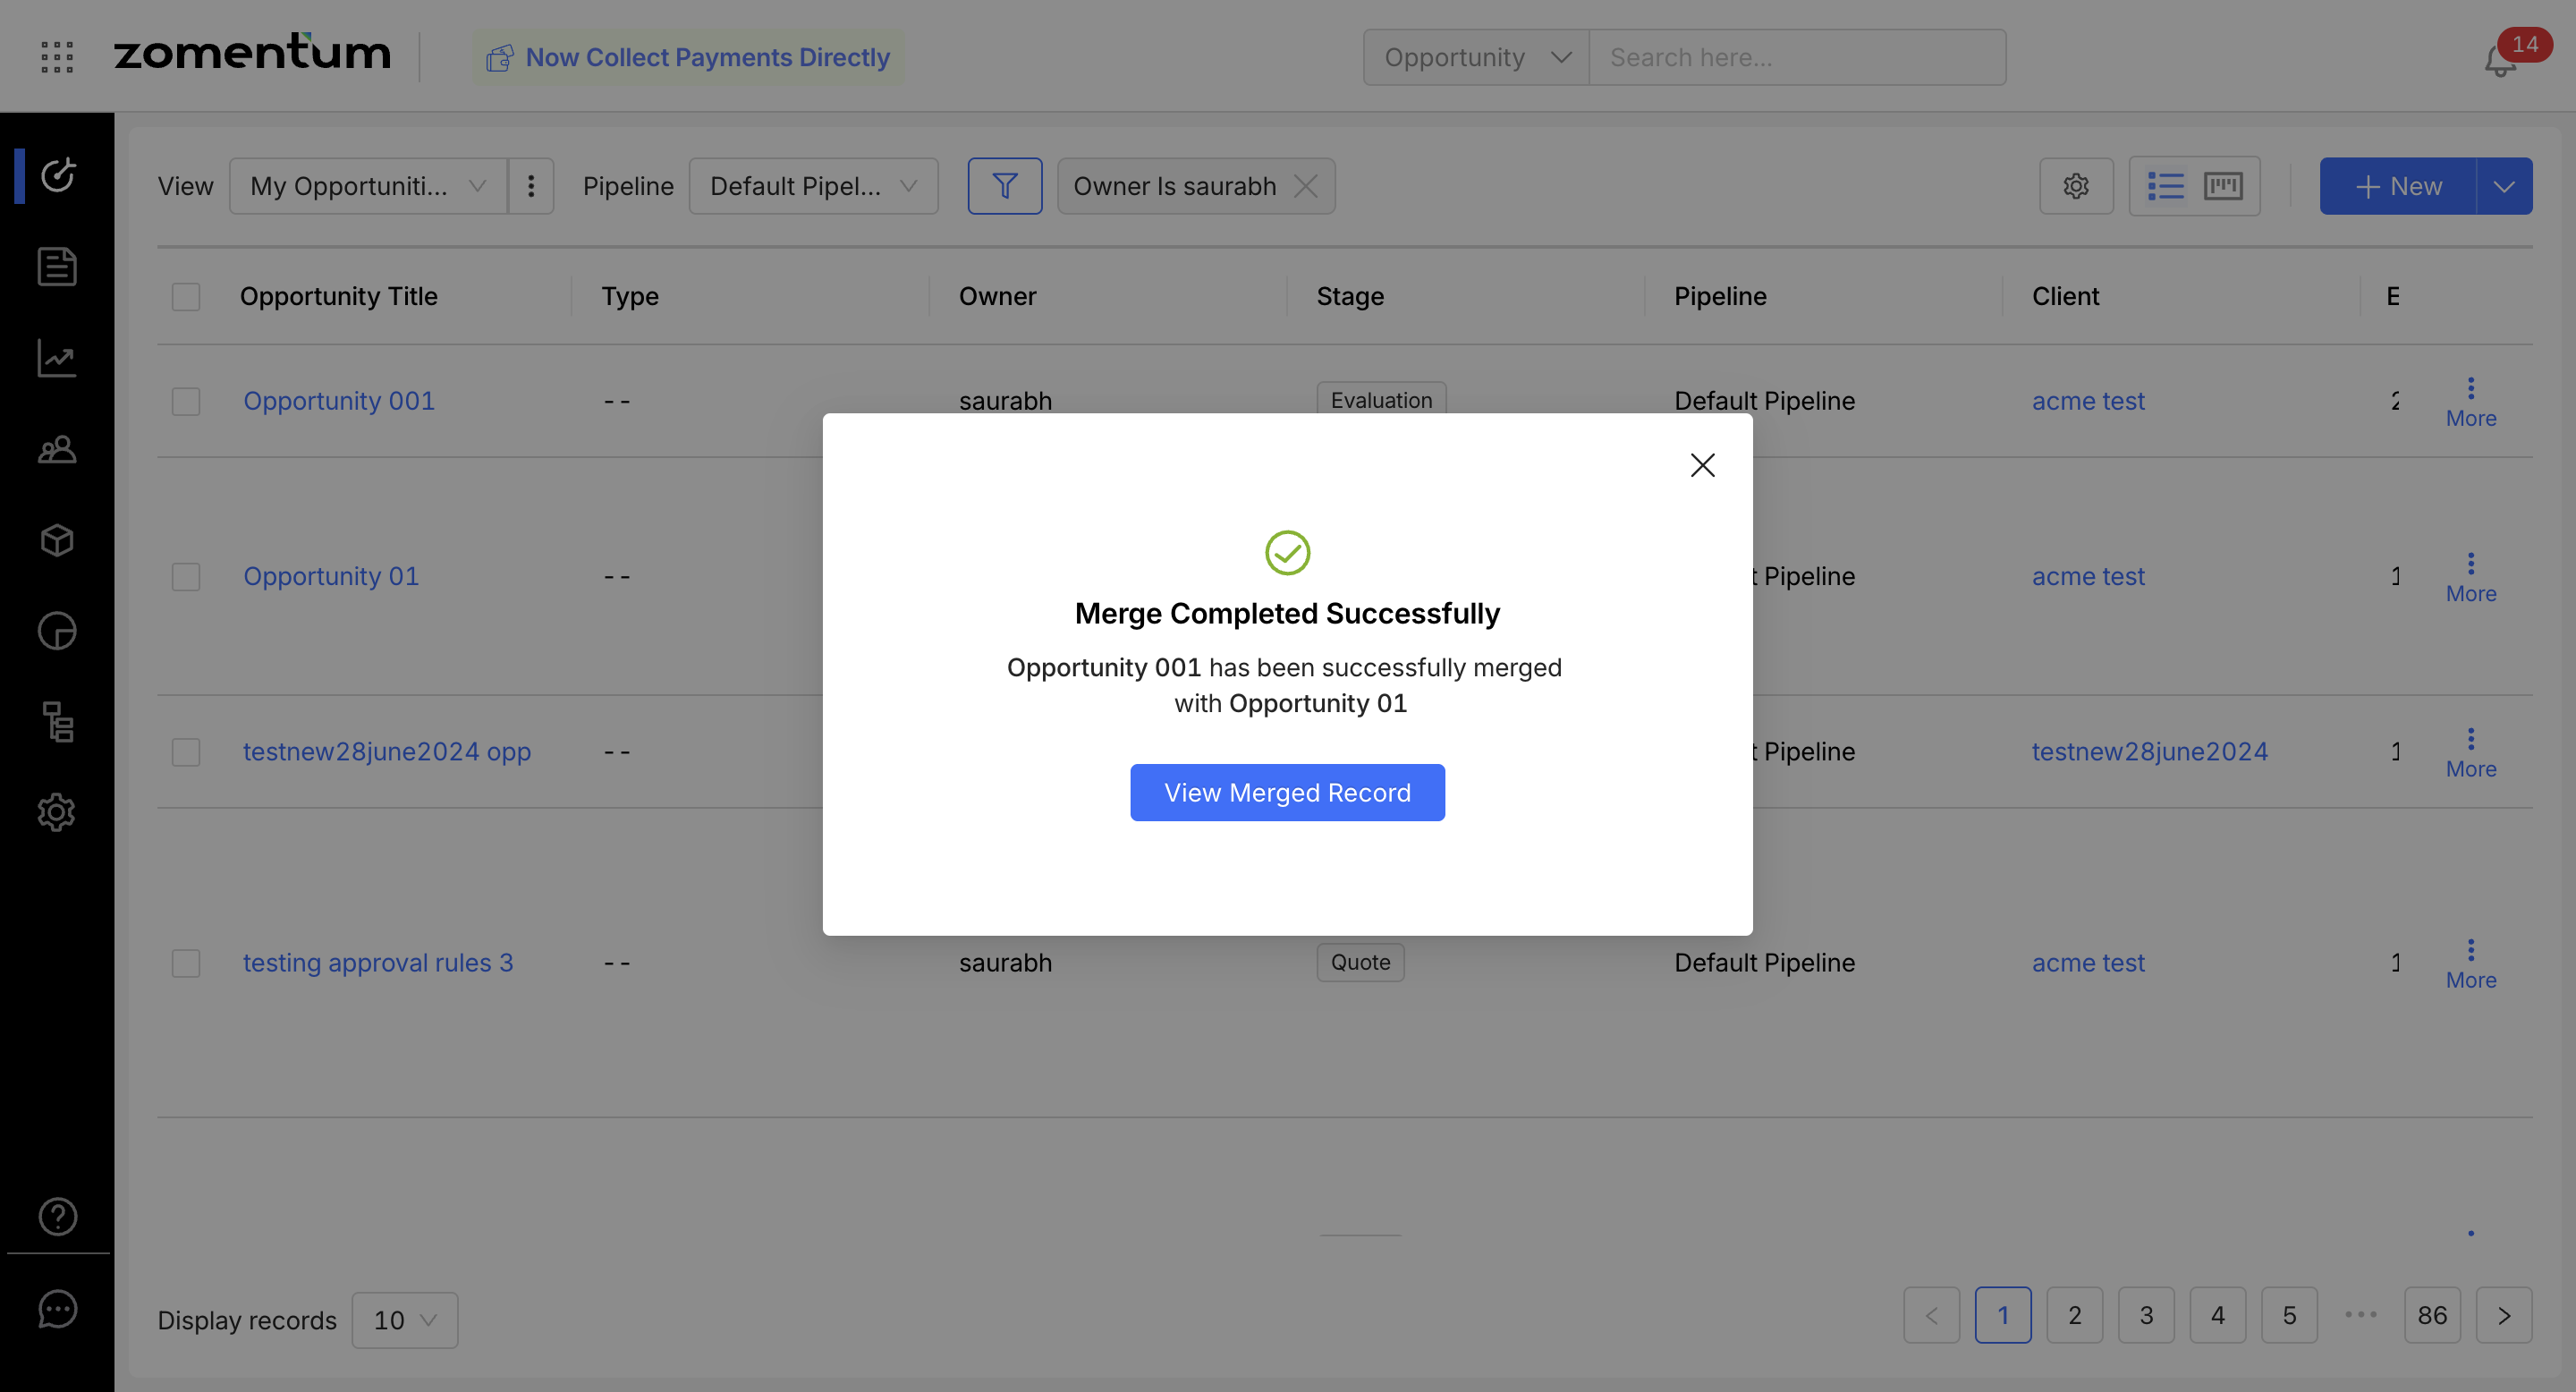Switch to kanban board view icon
The height and width of the screenshot is (1392, 2576).
(x=2223, y=186)
